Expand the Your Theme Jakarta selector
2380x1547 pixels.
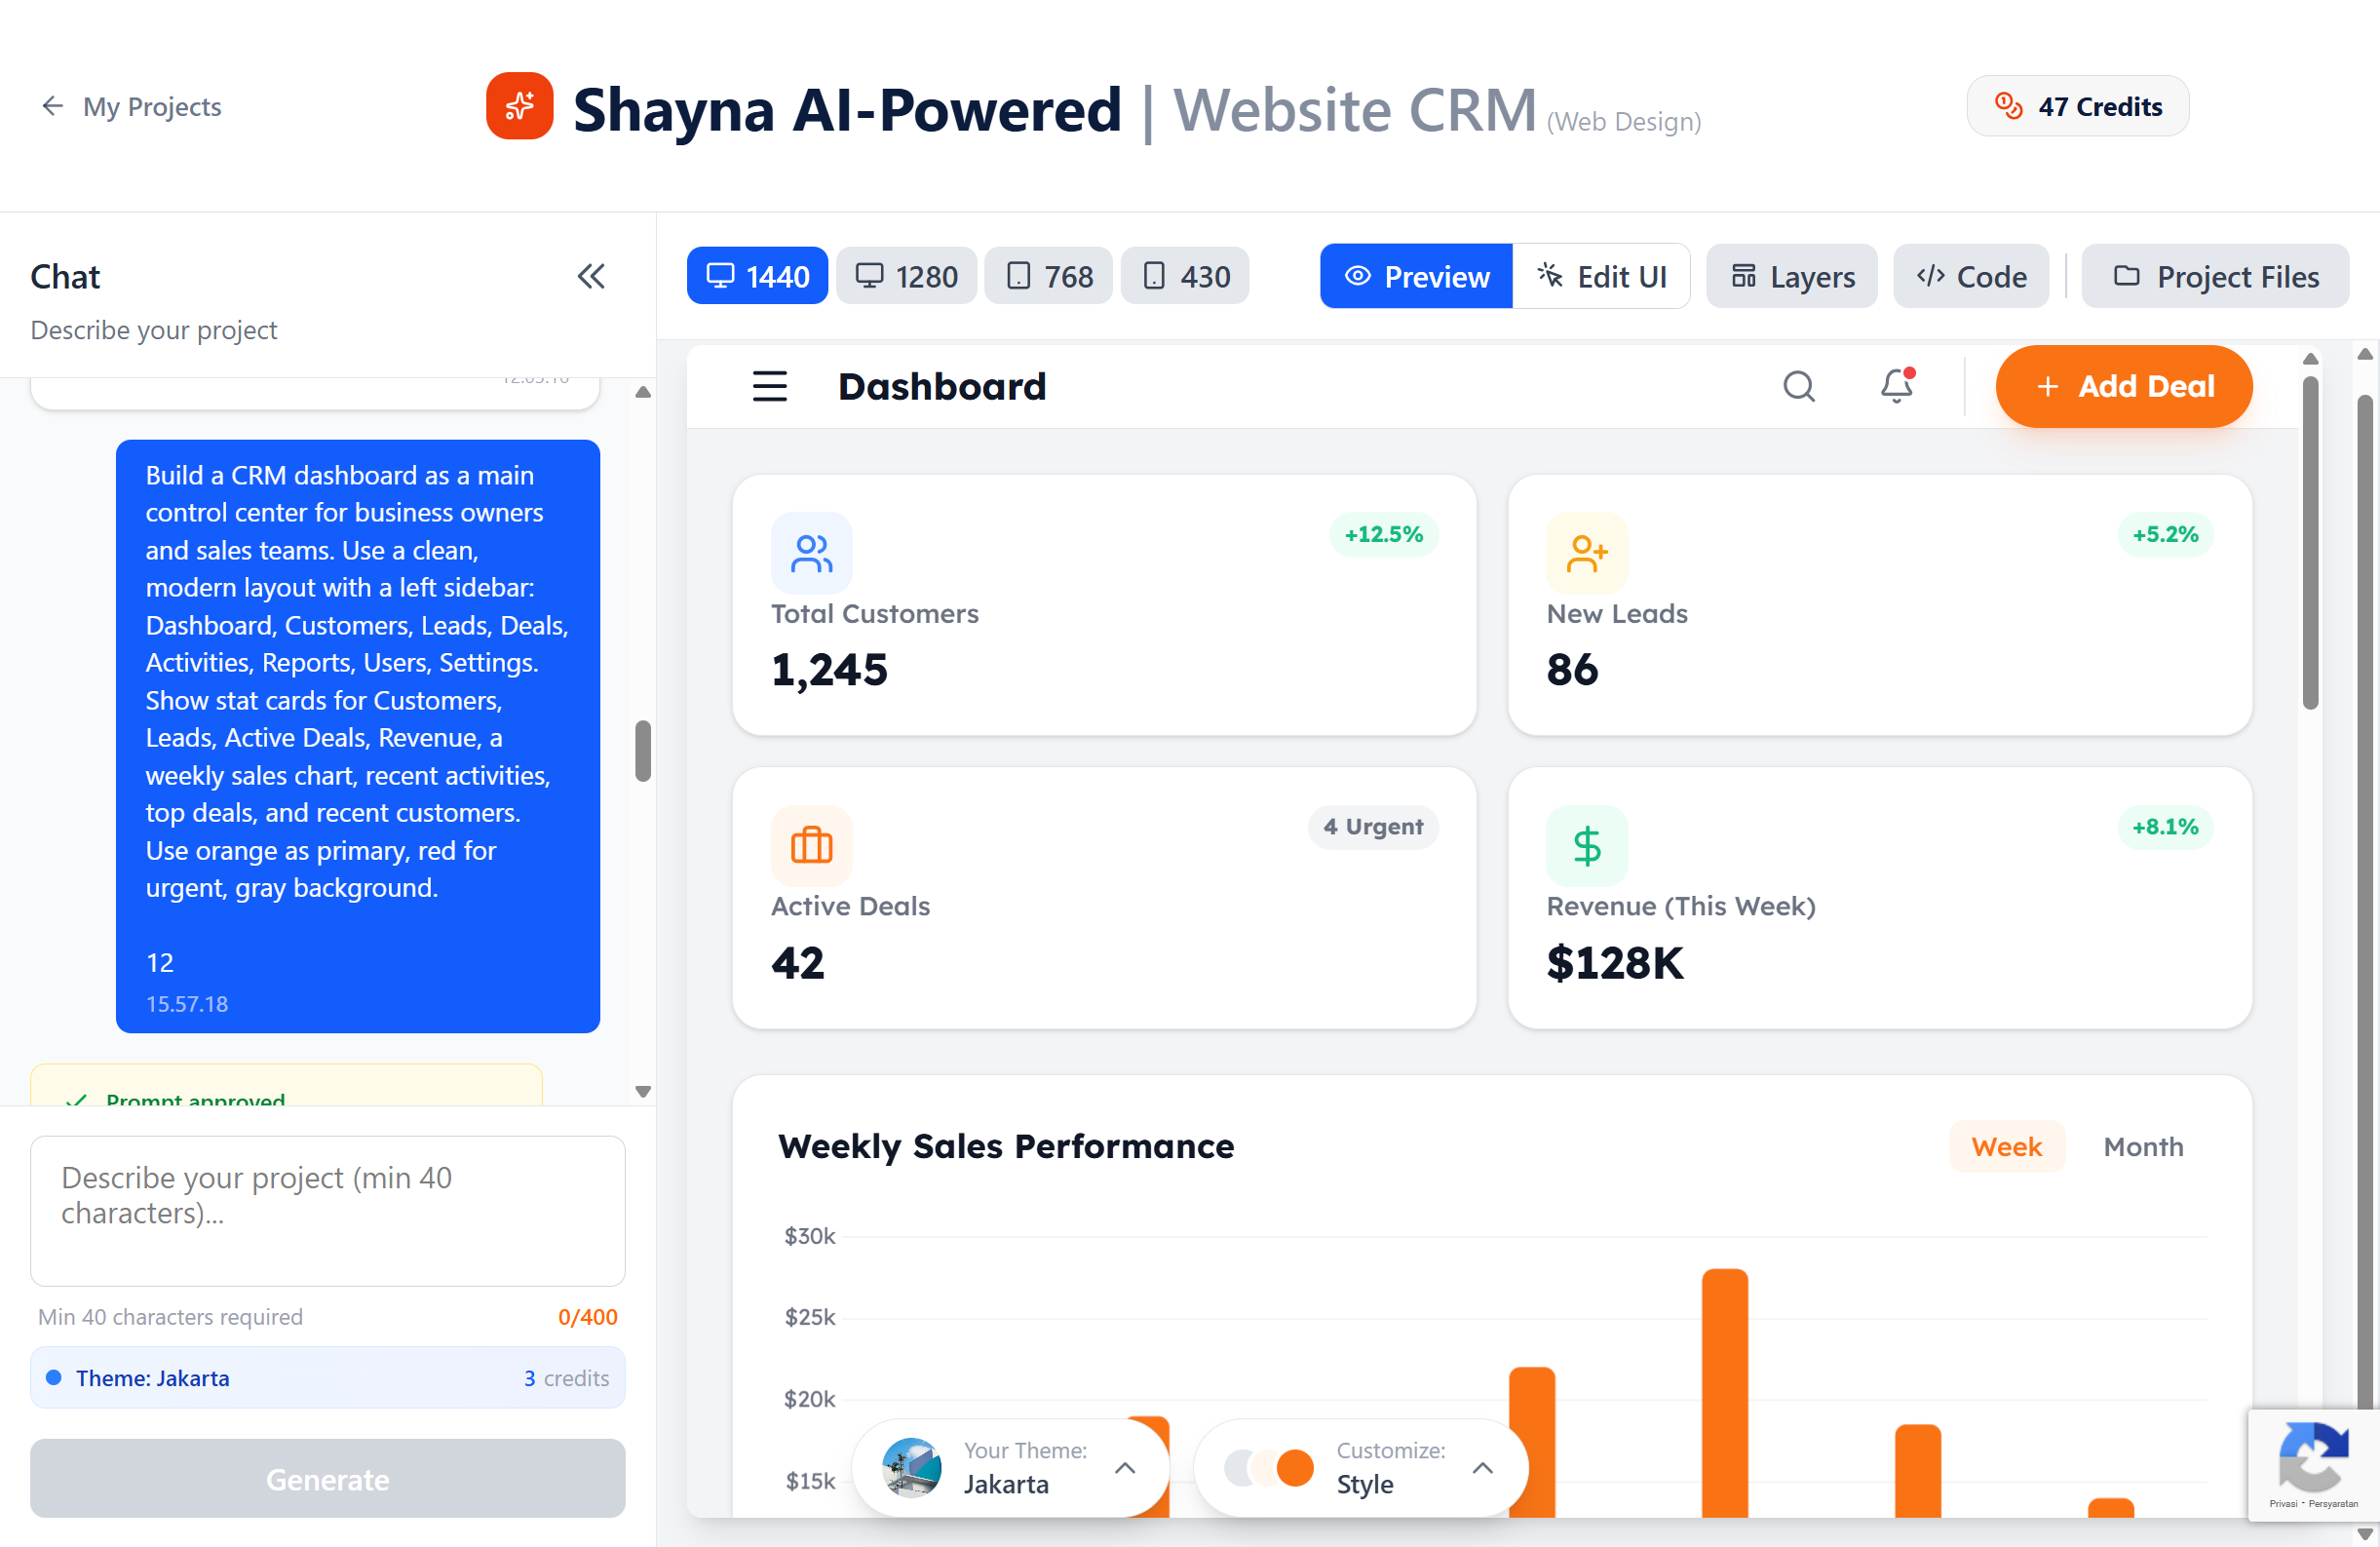pyautogui.click(x=1126, y=1468)
